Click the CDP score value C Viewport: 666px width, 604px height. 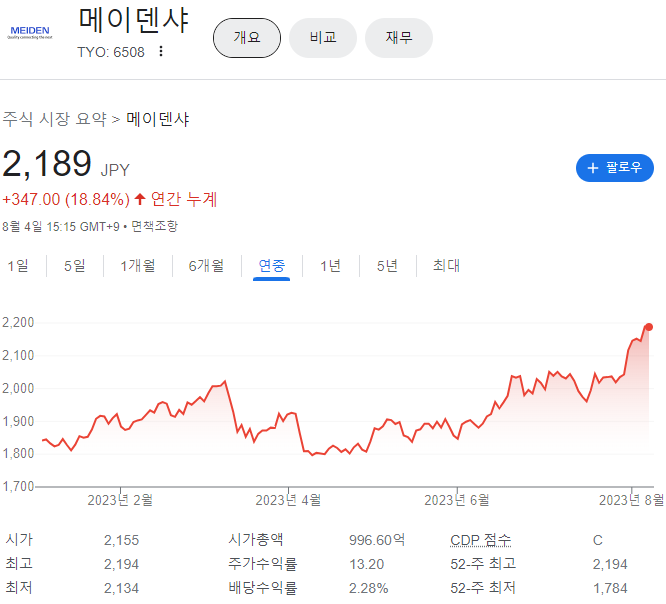[598, 540]
